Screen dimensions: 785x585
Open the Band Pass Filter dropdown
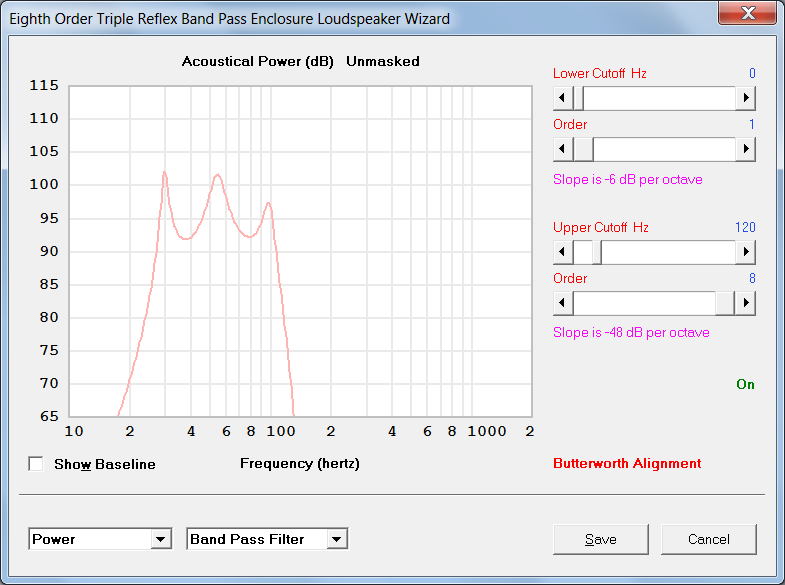[336, 539]
